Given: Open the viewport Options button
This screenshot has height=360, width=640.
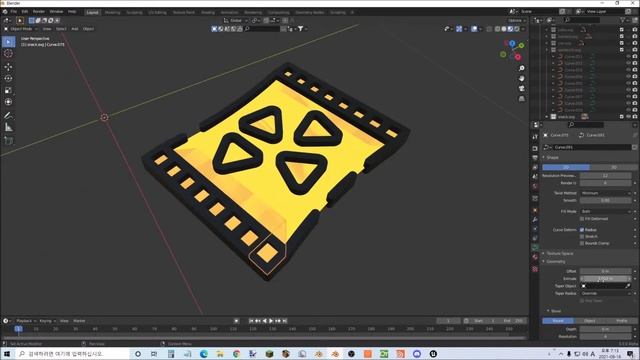Looking at the screenshot, I should click(516, 20).
